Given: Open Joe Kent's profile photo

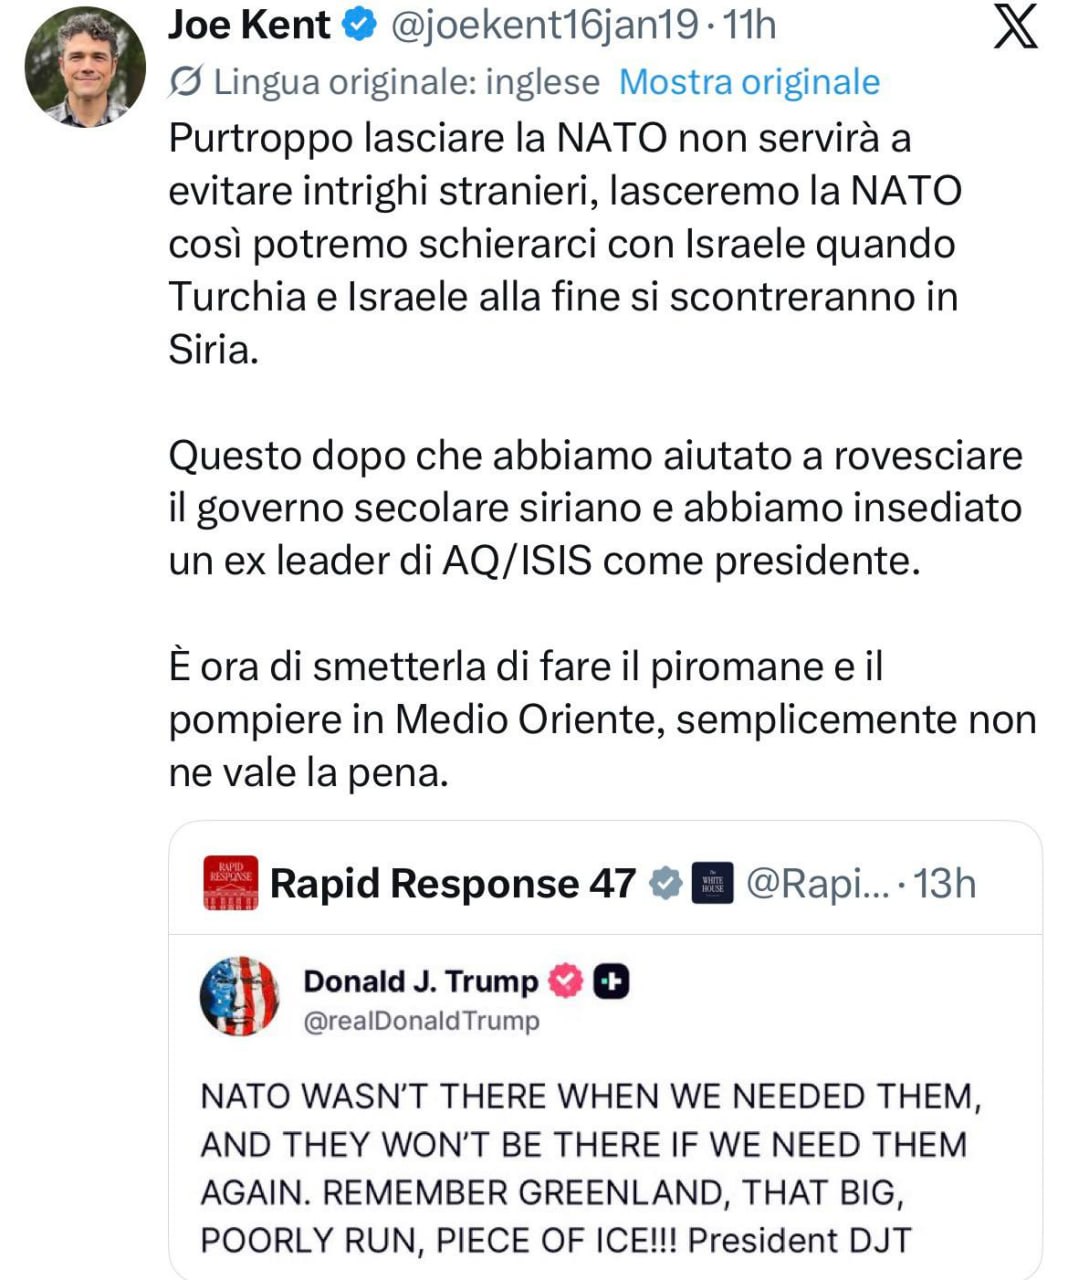Looking at the screenshot, I should pos(85,68).
